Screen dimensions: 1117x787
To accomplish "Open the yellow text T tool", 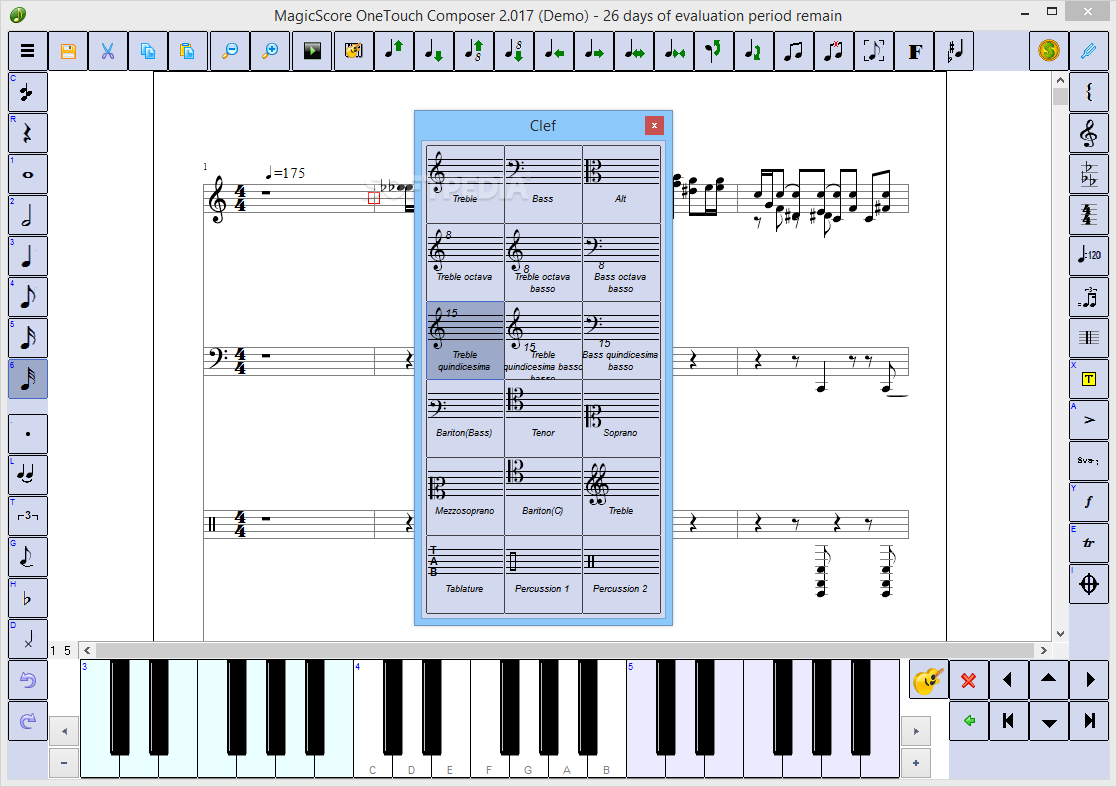I will pos(1089,379).
